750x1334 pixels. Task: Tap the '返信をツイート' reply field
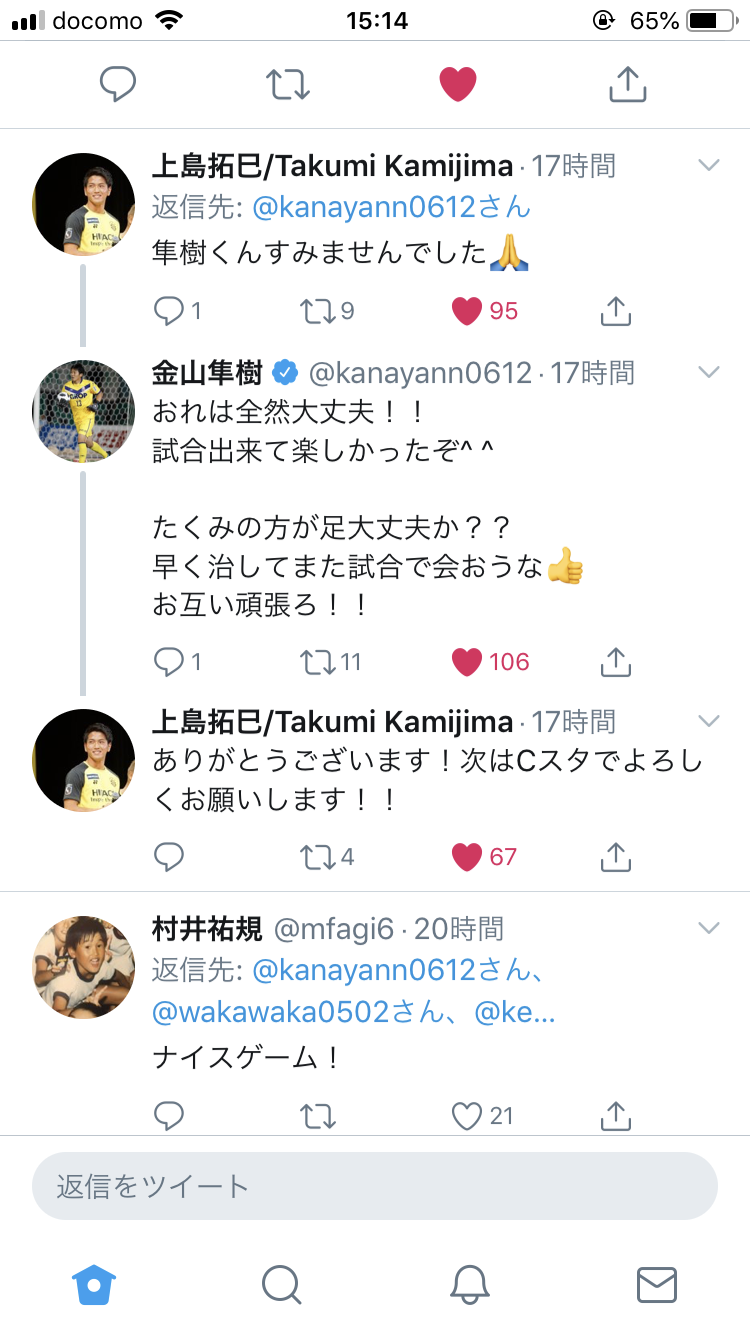pos(375,1186)
